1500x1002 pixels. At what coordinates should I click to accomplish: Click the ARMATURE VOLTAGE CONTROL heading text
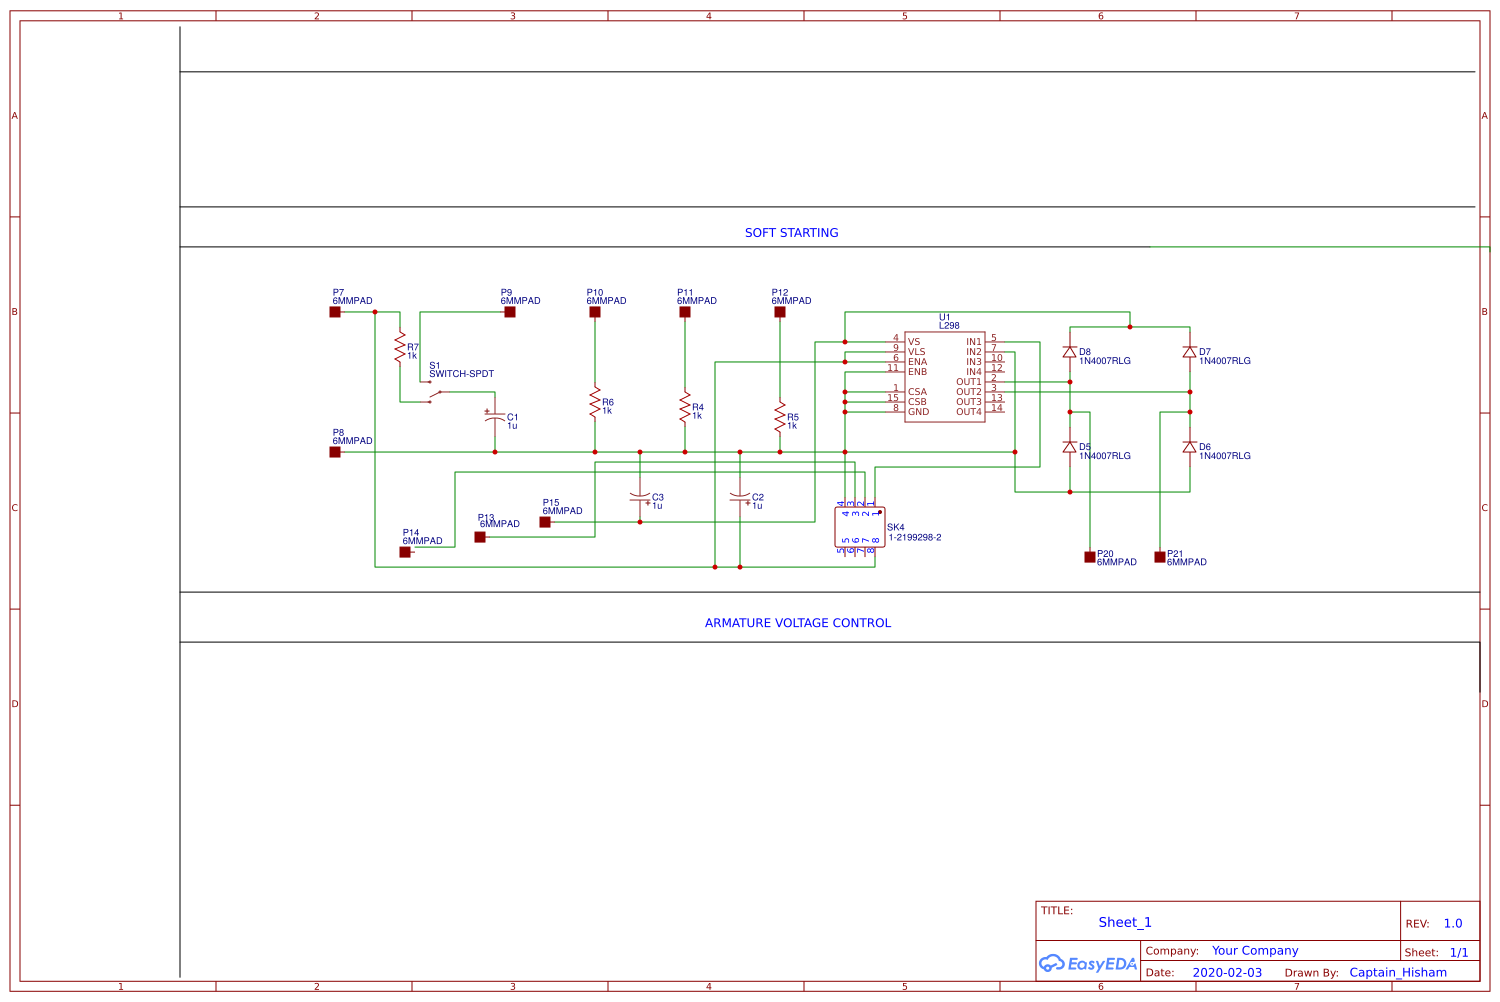click(797, 623)
